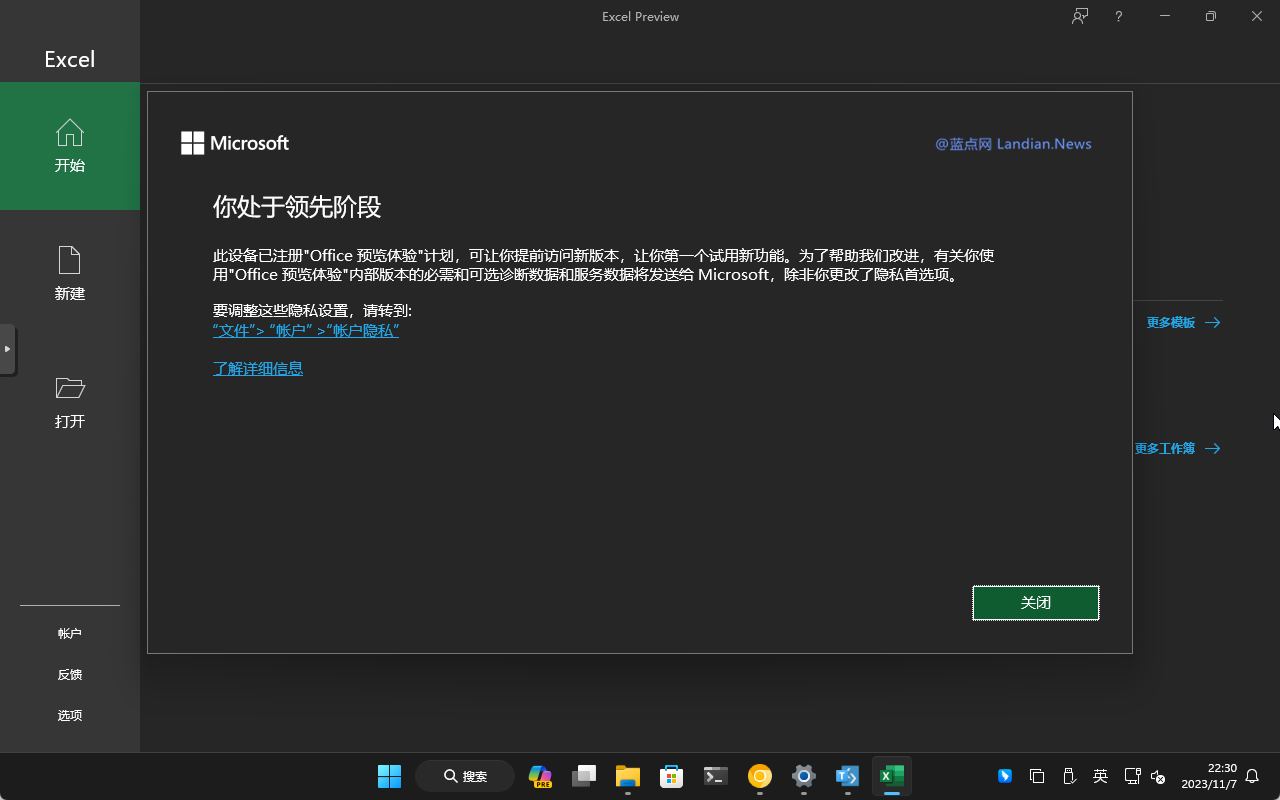Click the Excel icon in the taskbar

(891, 776)
